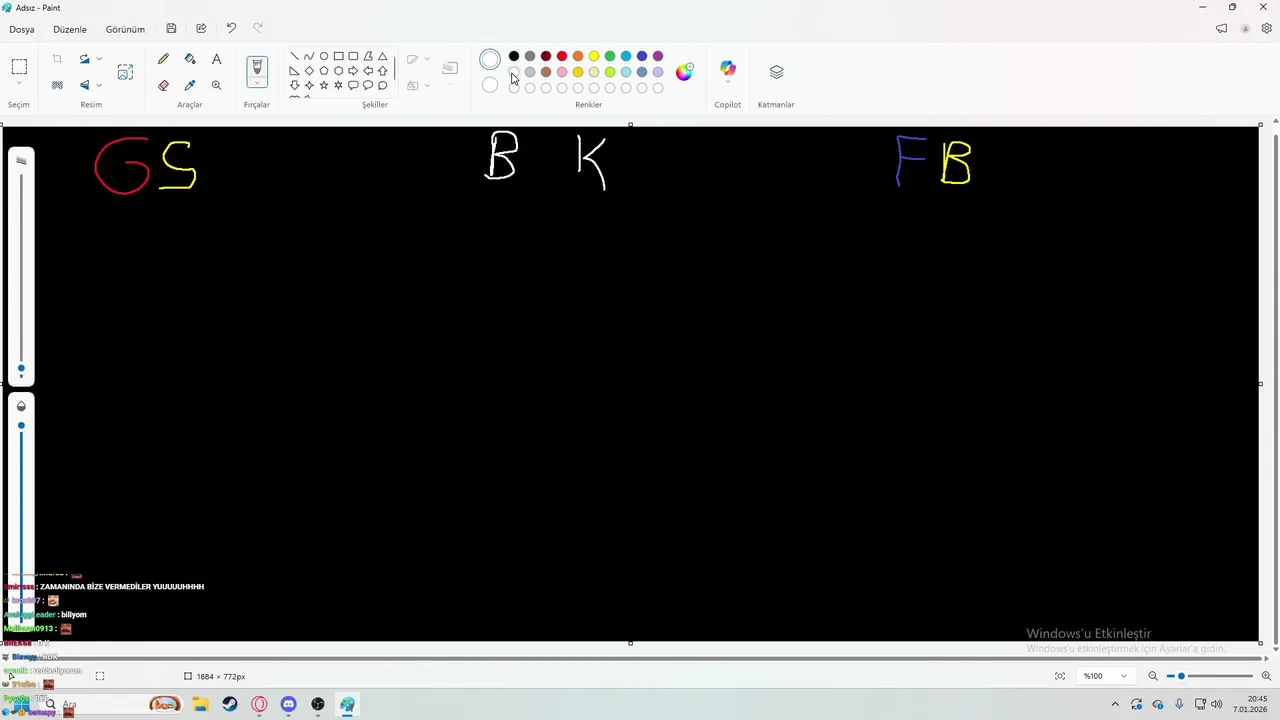
Task: Open Paint settings gear
Action: point(1266,29)
